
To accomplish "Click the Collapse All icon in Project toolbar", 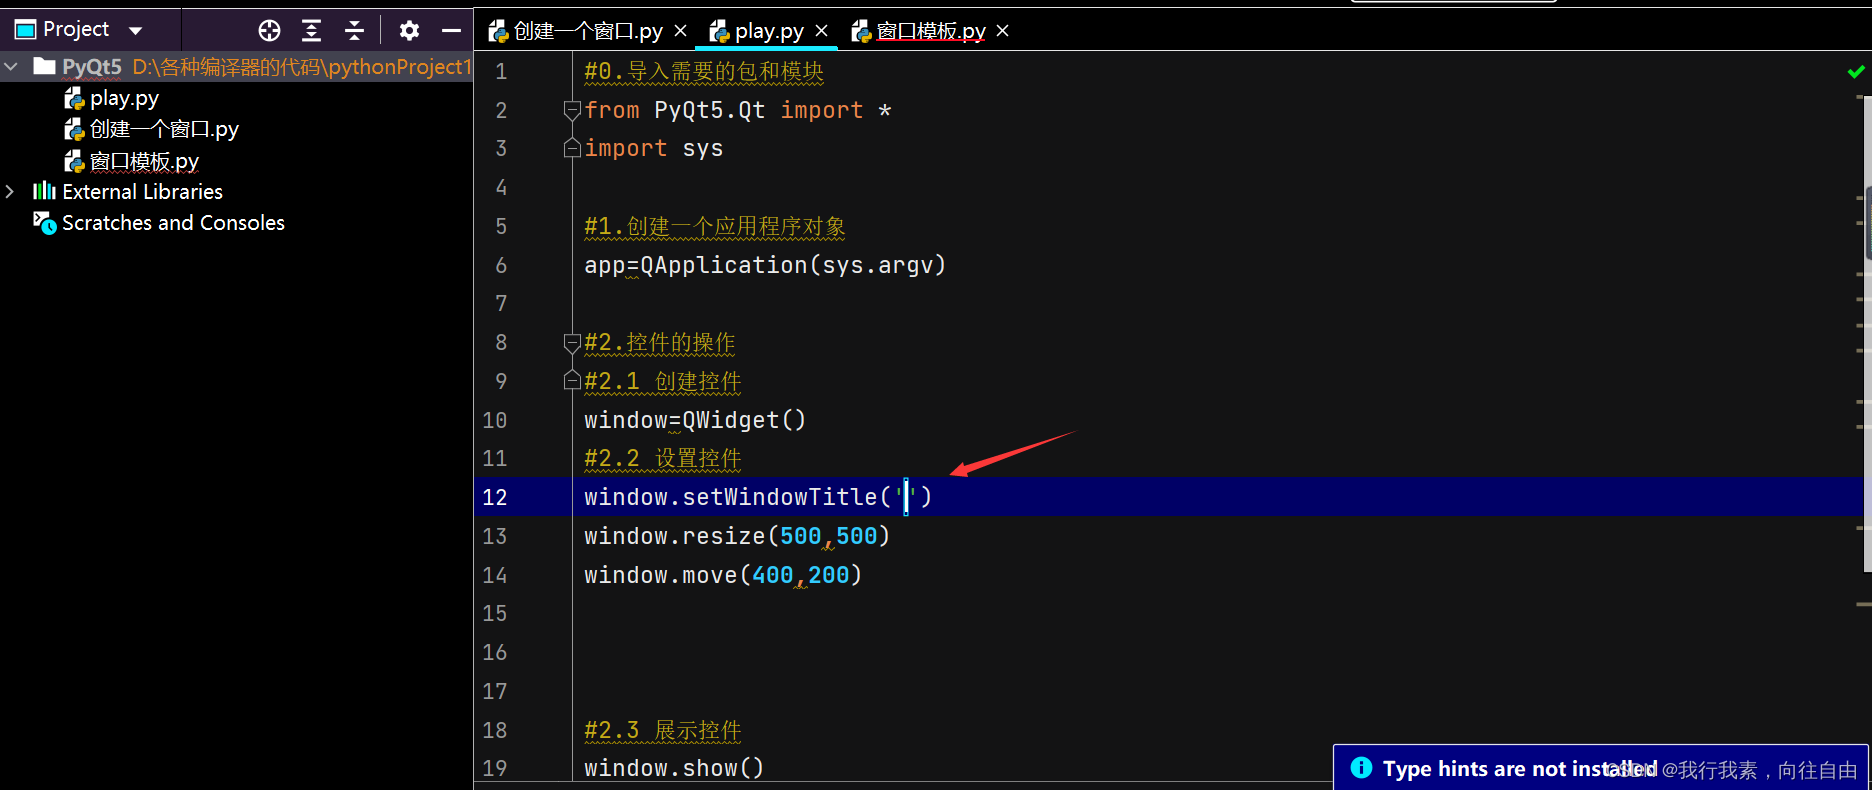I will click(354, 31).
